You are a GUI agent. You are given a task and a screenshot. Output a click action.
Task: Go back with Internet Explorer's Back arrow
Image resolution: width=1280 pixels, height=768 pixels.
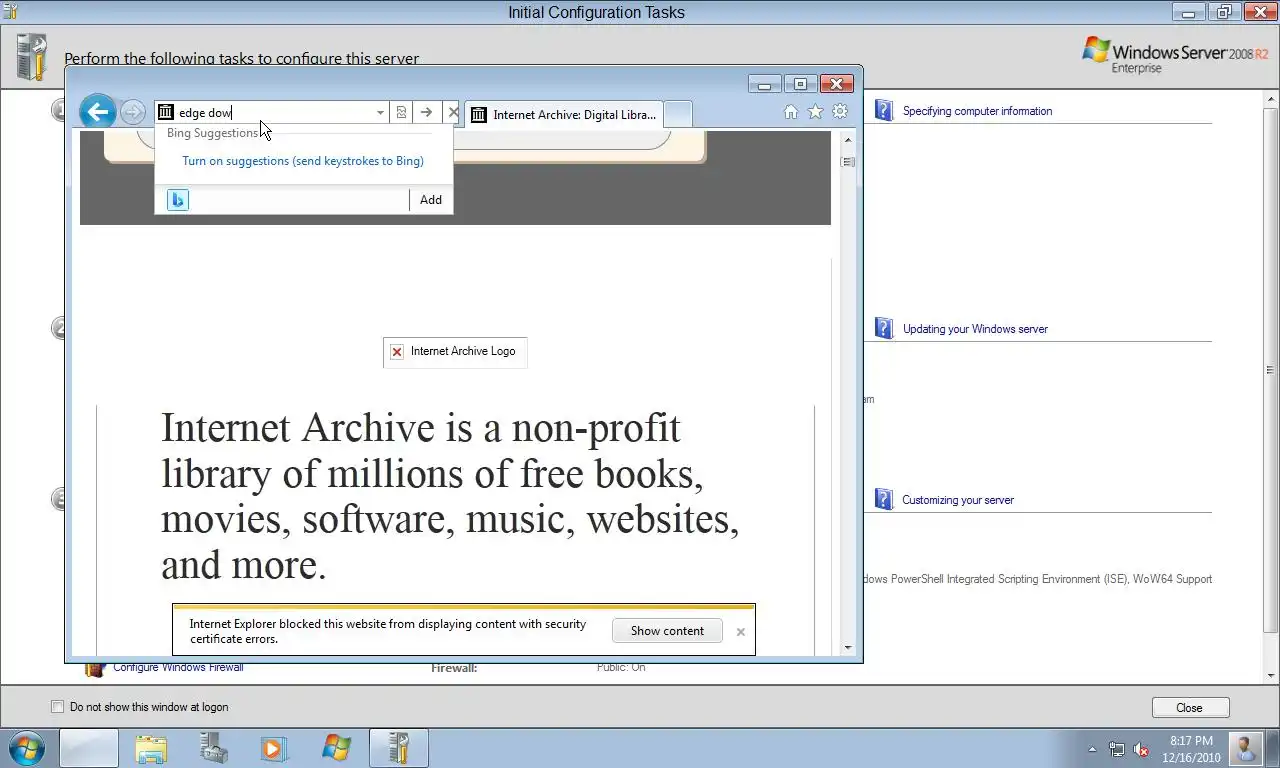click(x=98, y=112)
